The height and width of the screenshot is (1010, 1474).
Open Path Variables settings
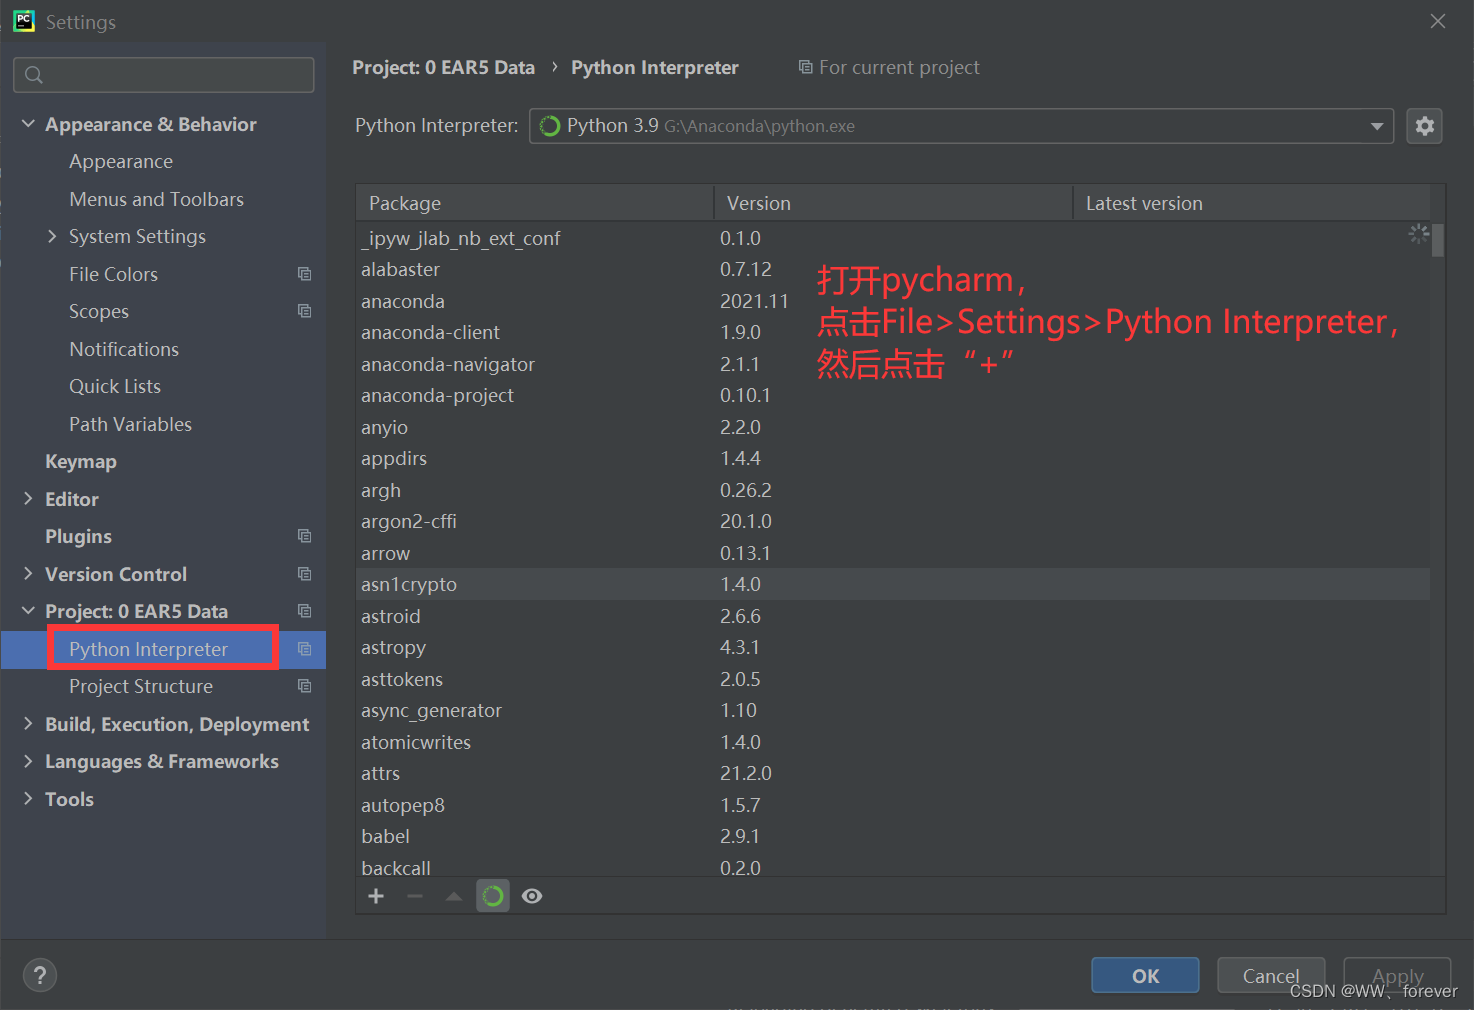(130, 424)
